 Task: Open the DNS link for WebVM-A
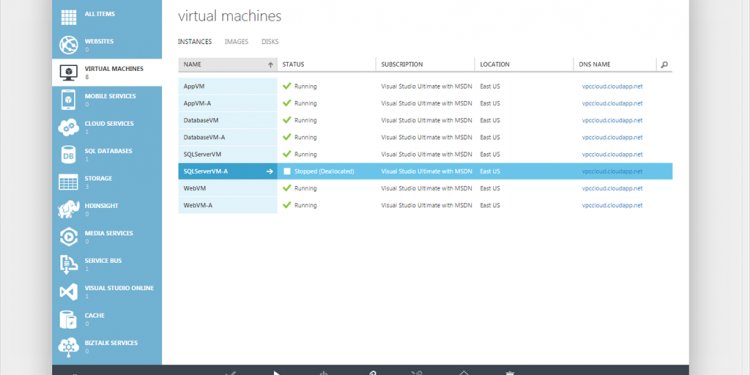coord(612,205)
